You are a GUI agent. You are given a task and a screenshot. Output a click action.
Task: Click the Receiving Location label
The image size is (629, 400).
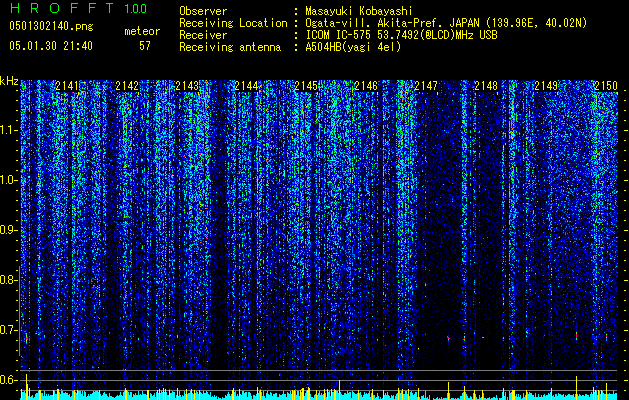[233, 23]
